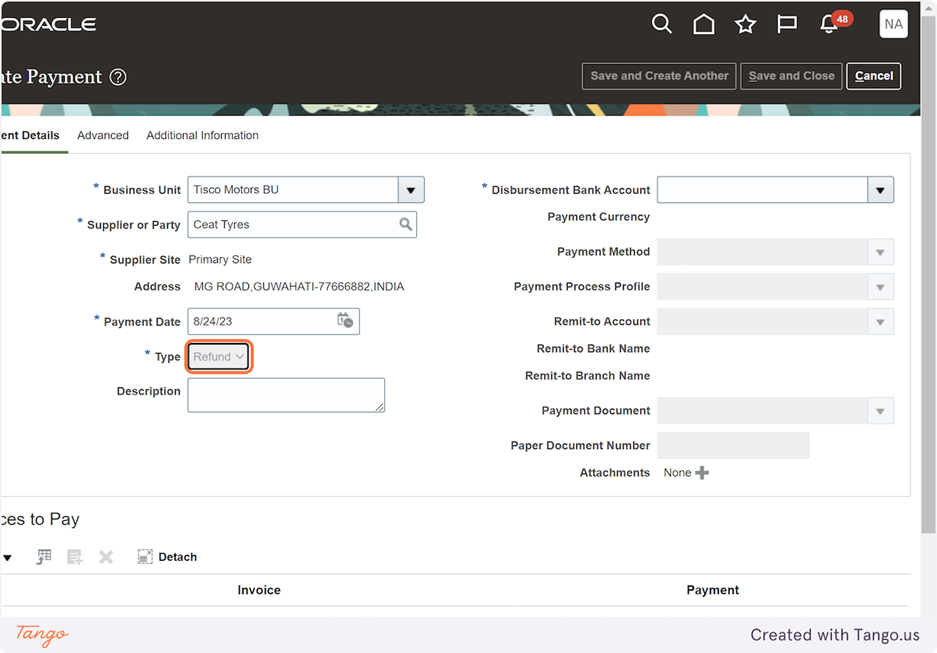Click the address text MG ROAD,GUWAHATI
Viewport: 937px width, 653px height.
299,287
